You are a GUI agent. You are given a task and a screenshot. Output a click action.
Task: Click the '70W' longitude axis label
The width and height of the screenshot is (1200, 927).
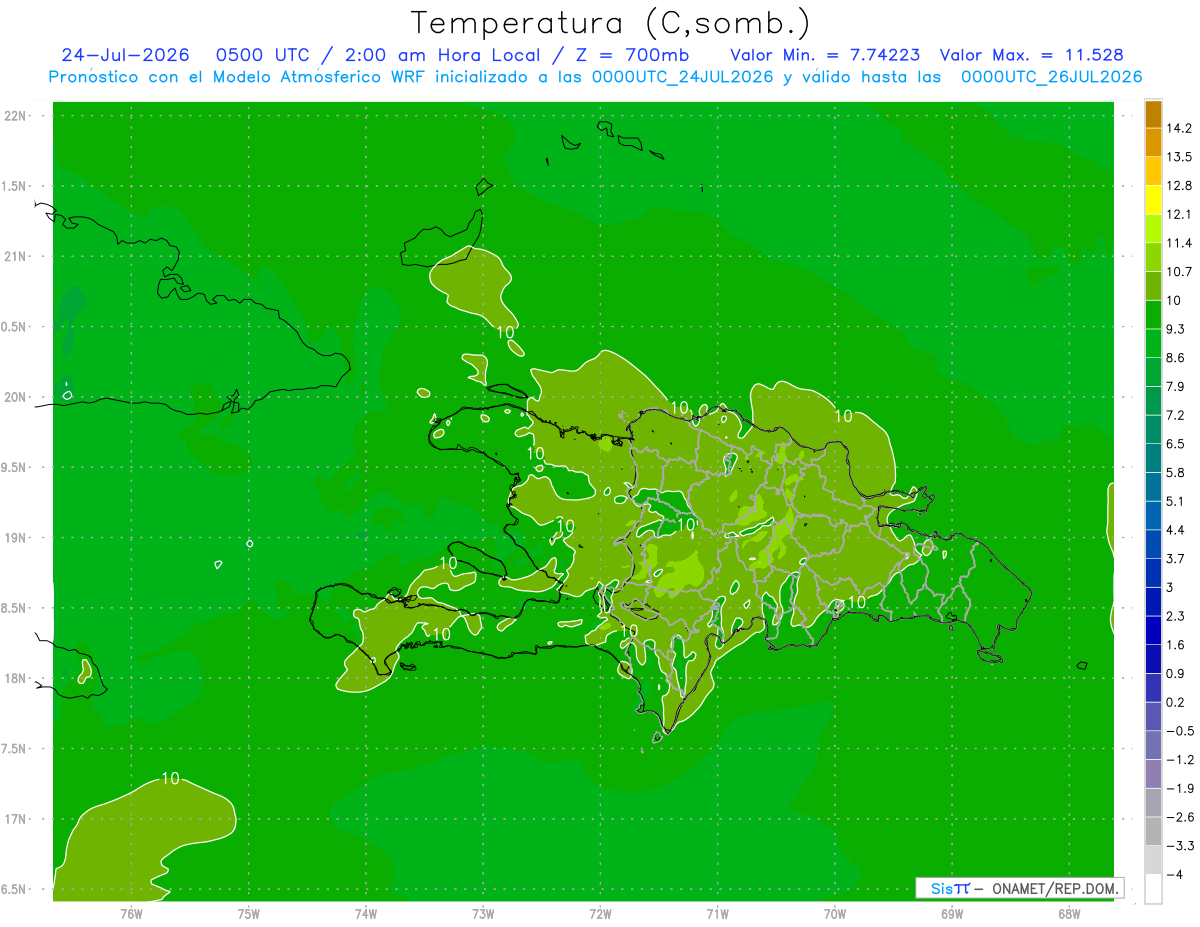click(x=835, y=913)
